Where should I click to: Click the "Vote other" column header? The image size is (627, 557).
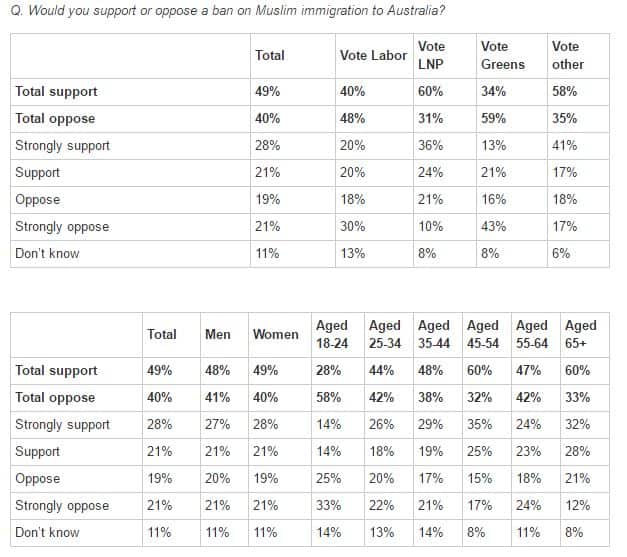click(567, 56)
